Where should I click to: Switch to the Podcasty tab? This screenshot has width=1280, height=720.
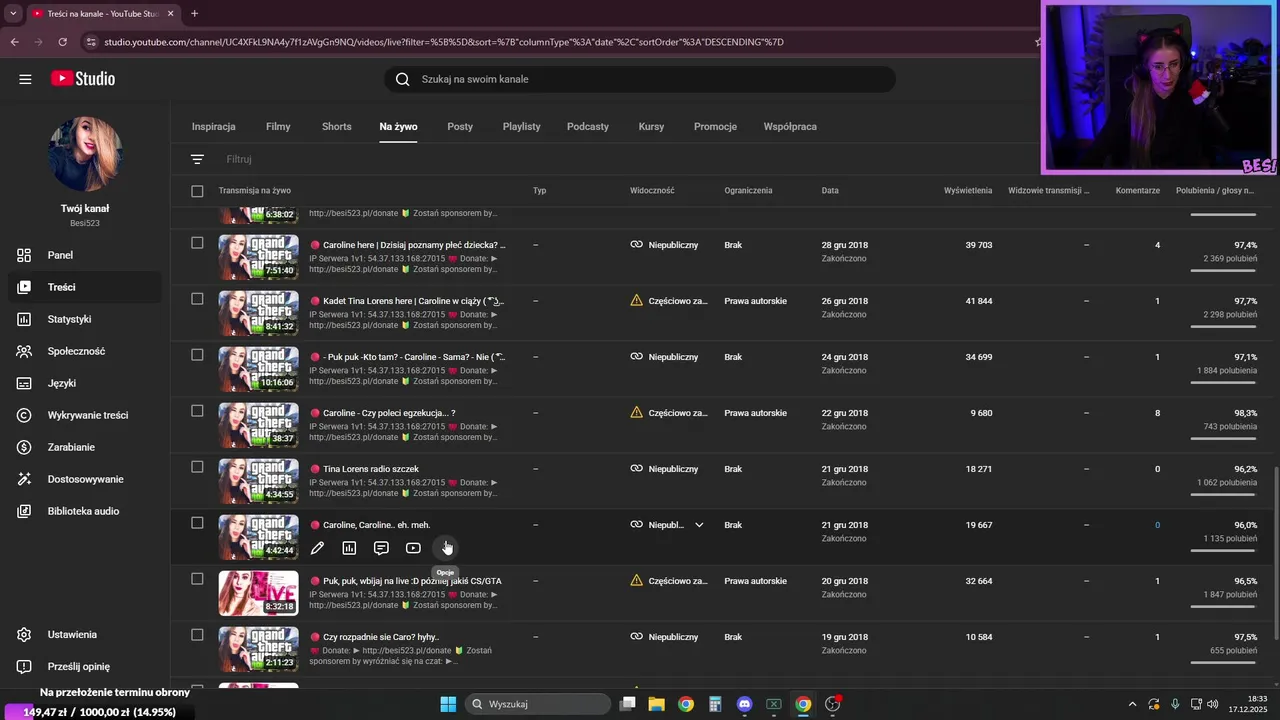(x=588, y=127)
